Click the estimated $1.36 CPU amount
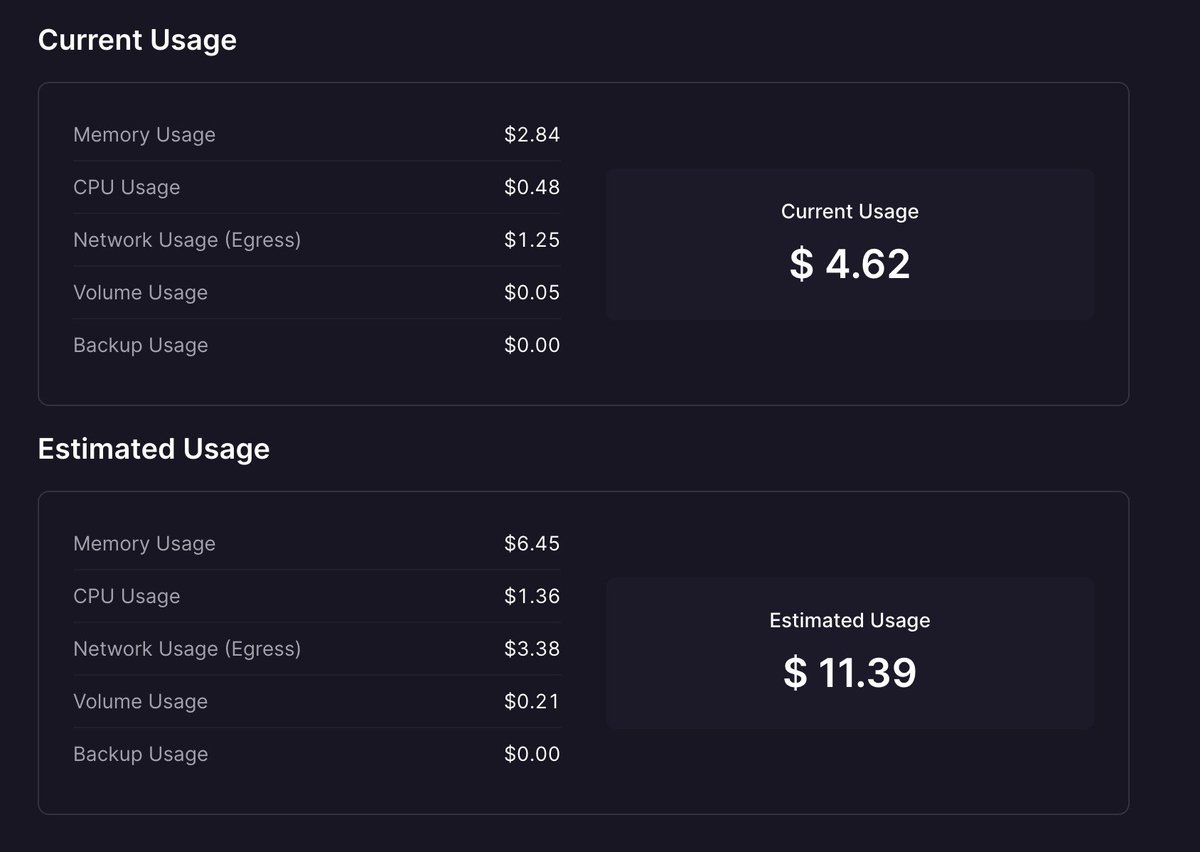The height and width of the screenshot is (852, 1200). click(x=532, y=596)
